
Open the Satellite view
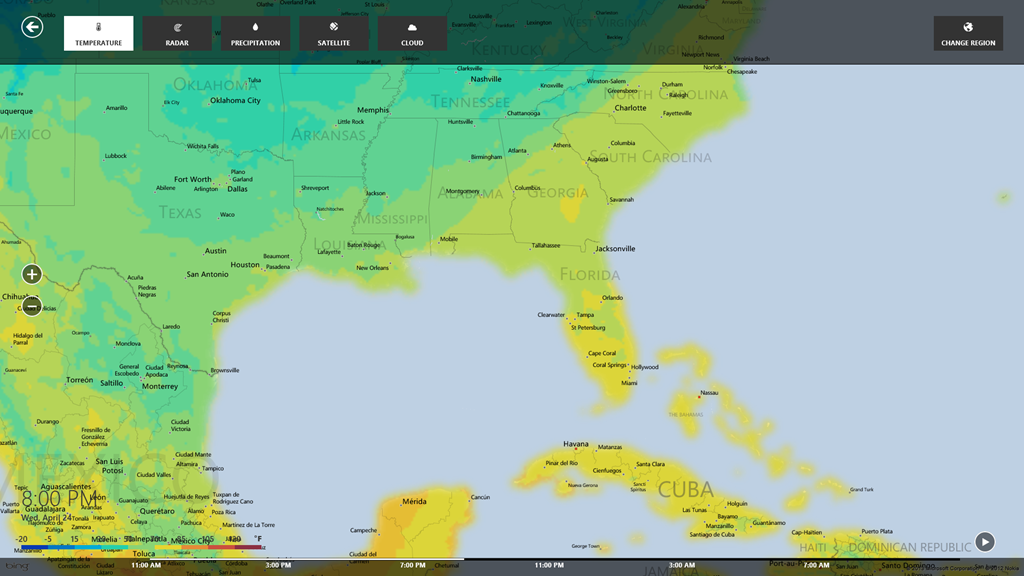pos(334,33)
